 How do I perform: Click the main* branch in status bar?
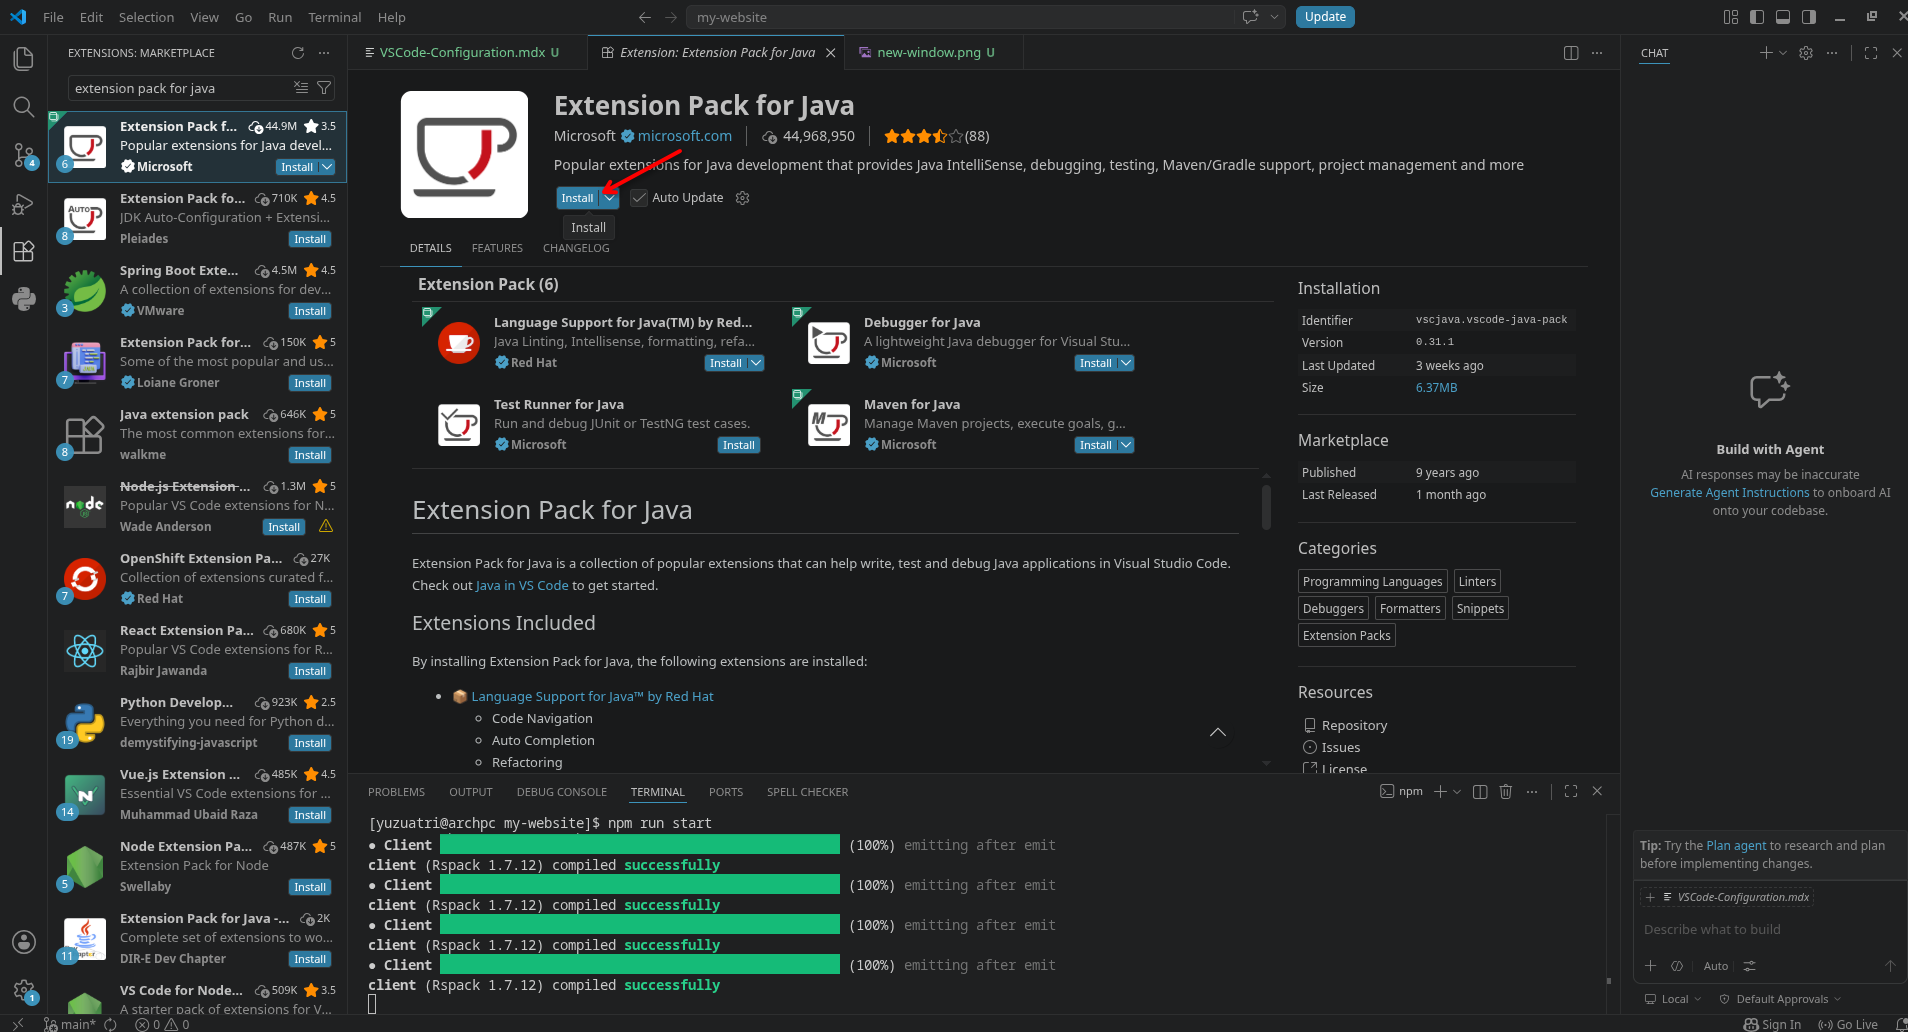[69, 1024]
